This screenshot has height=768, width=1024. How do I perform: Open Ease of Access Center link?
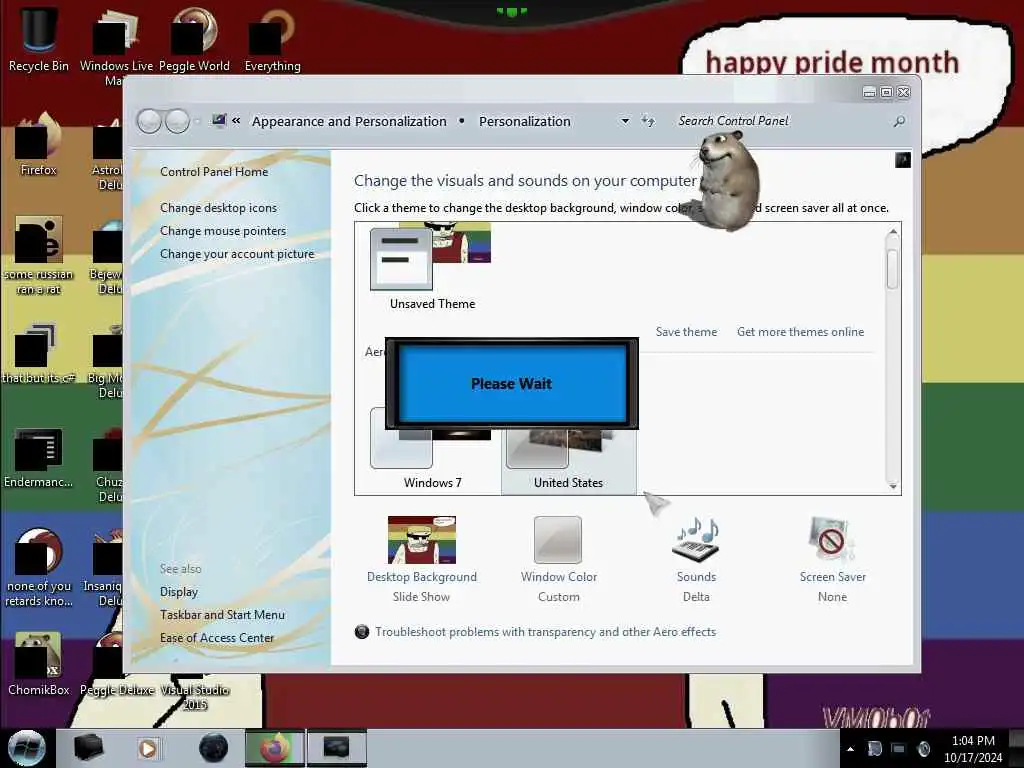pos(217,637)
